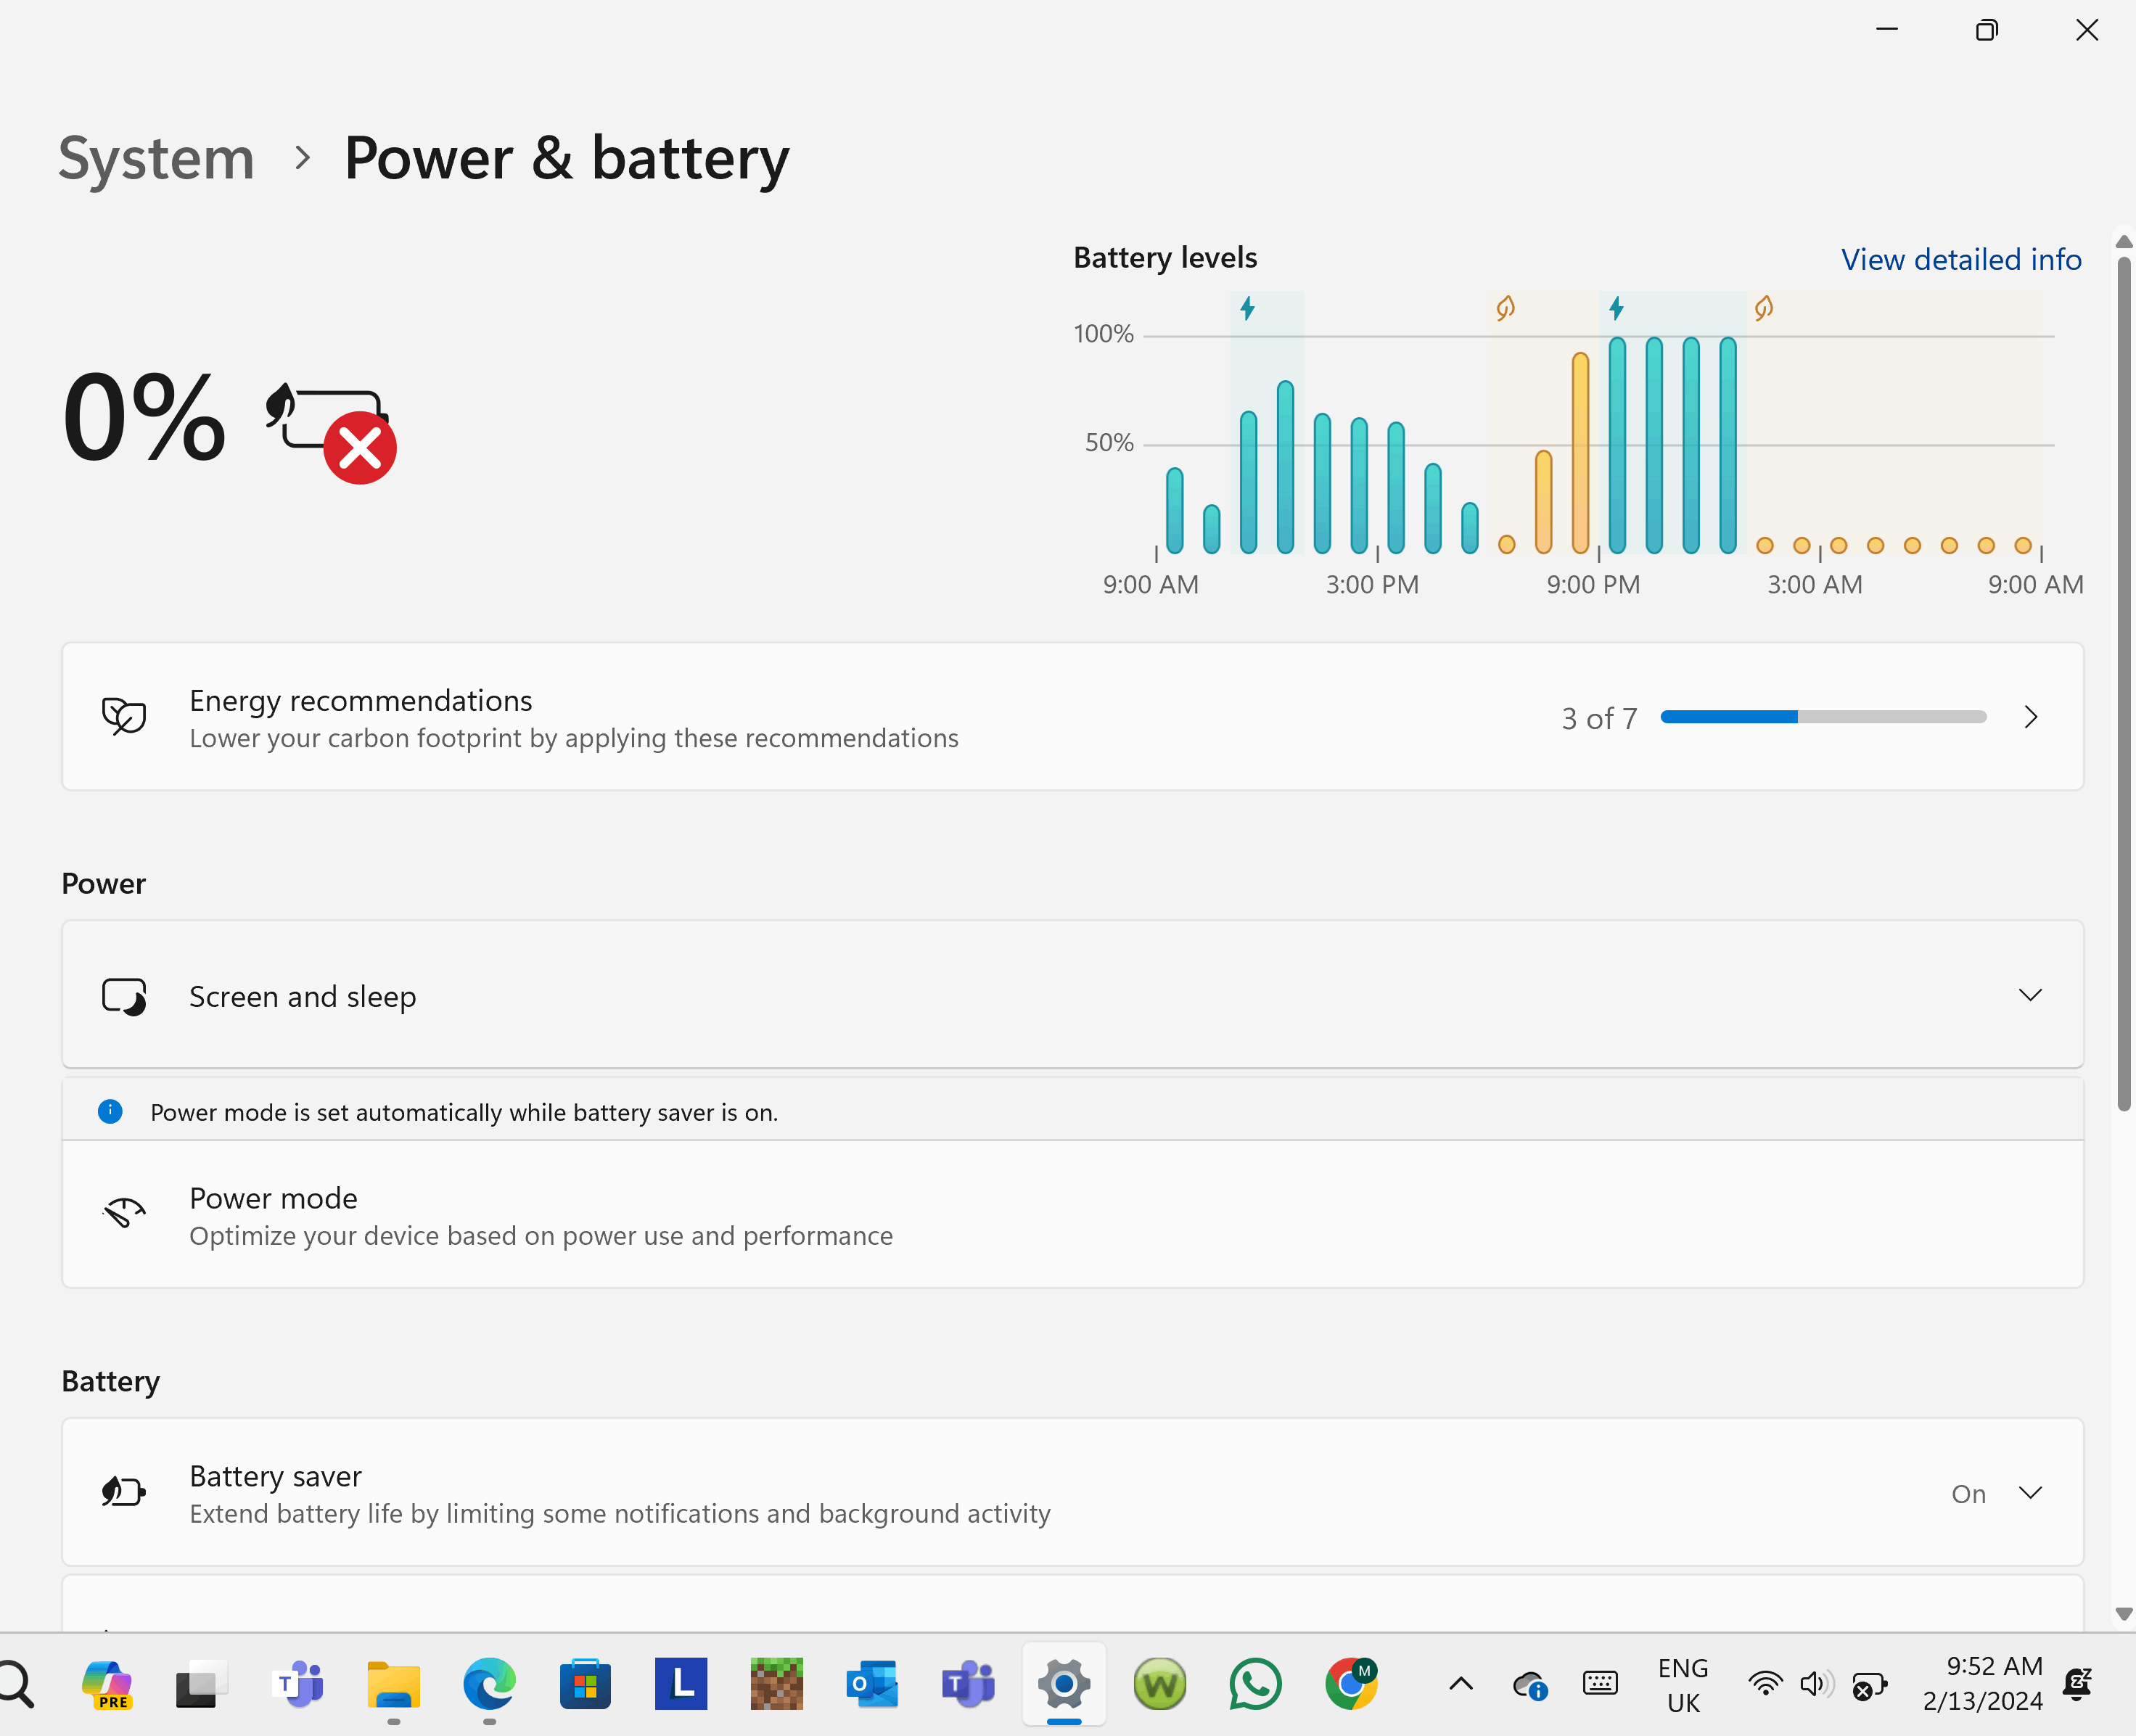This screenshot has height=1736, width=2136.
Task: Open File Explorer from the taskbar
Action: pos(393,1684)
